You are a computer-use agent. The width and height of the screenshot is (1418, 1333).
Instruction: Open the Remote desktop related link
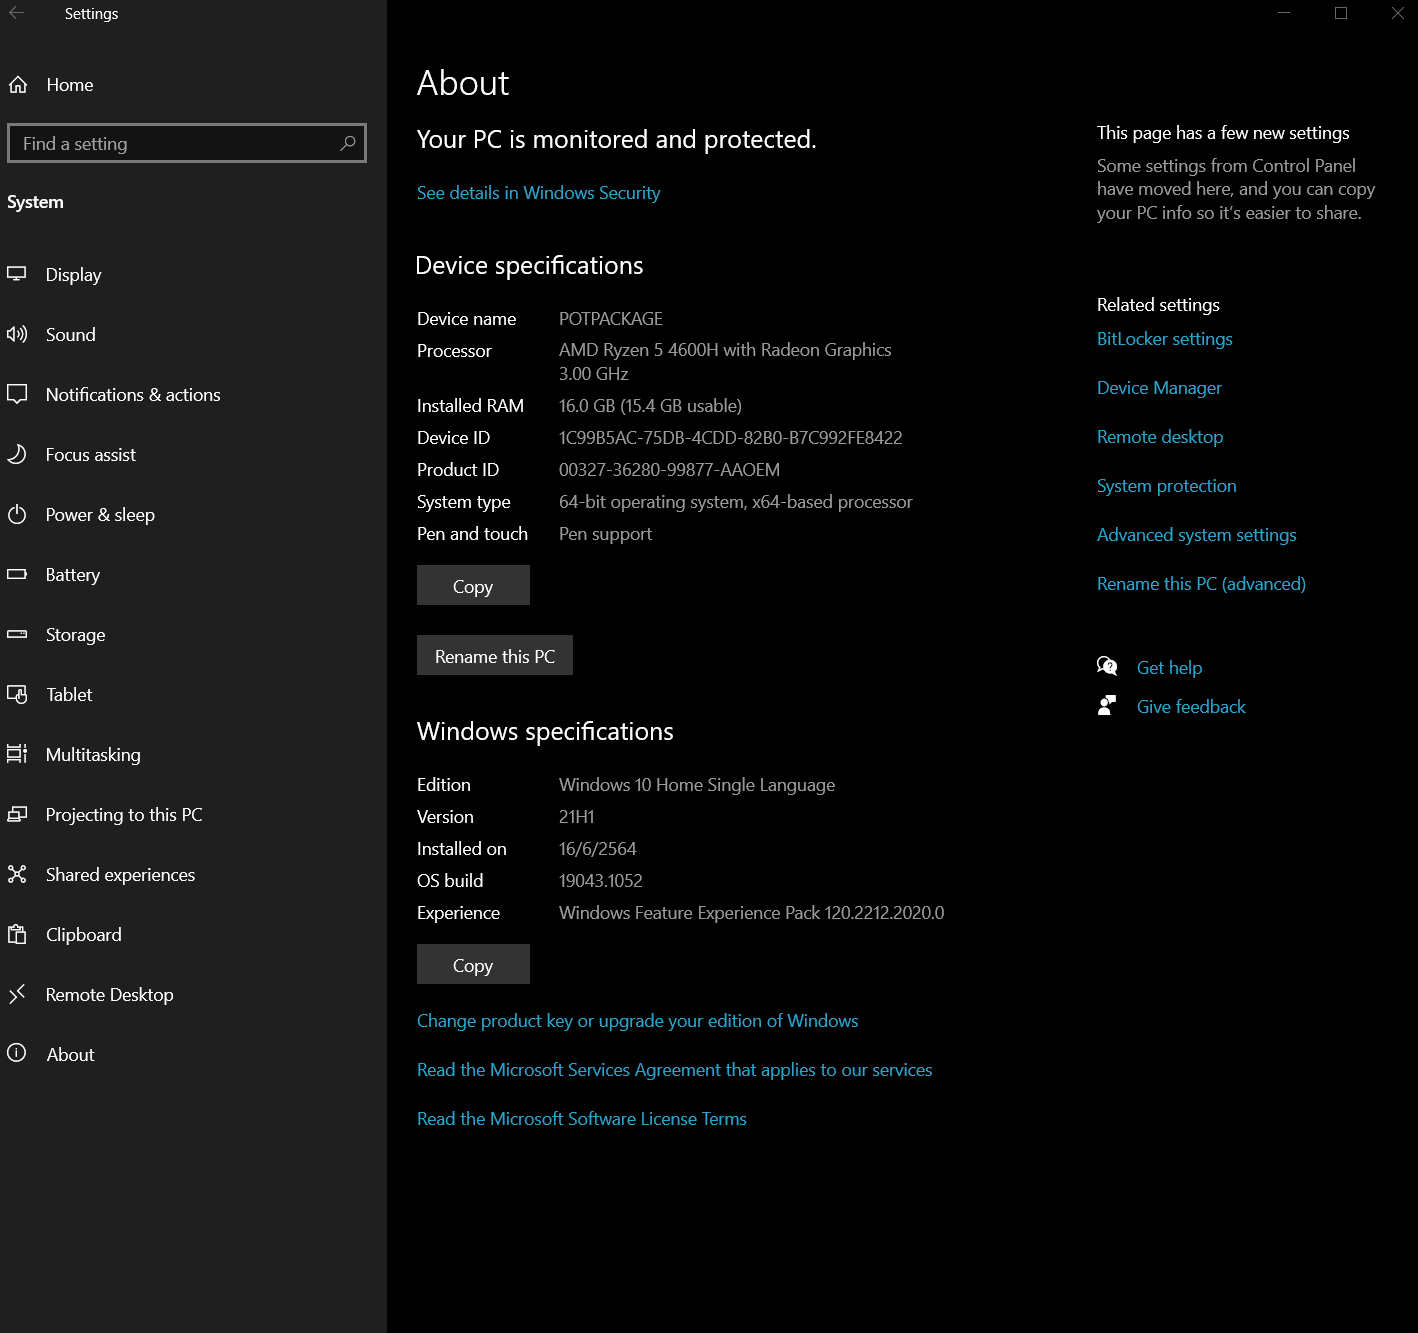pos(1160,437)
